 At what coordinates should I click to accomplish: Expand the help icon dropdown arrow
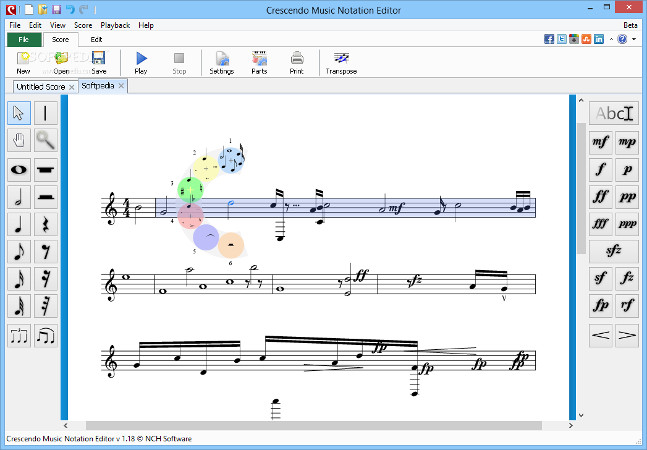pos(634,39)
